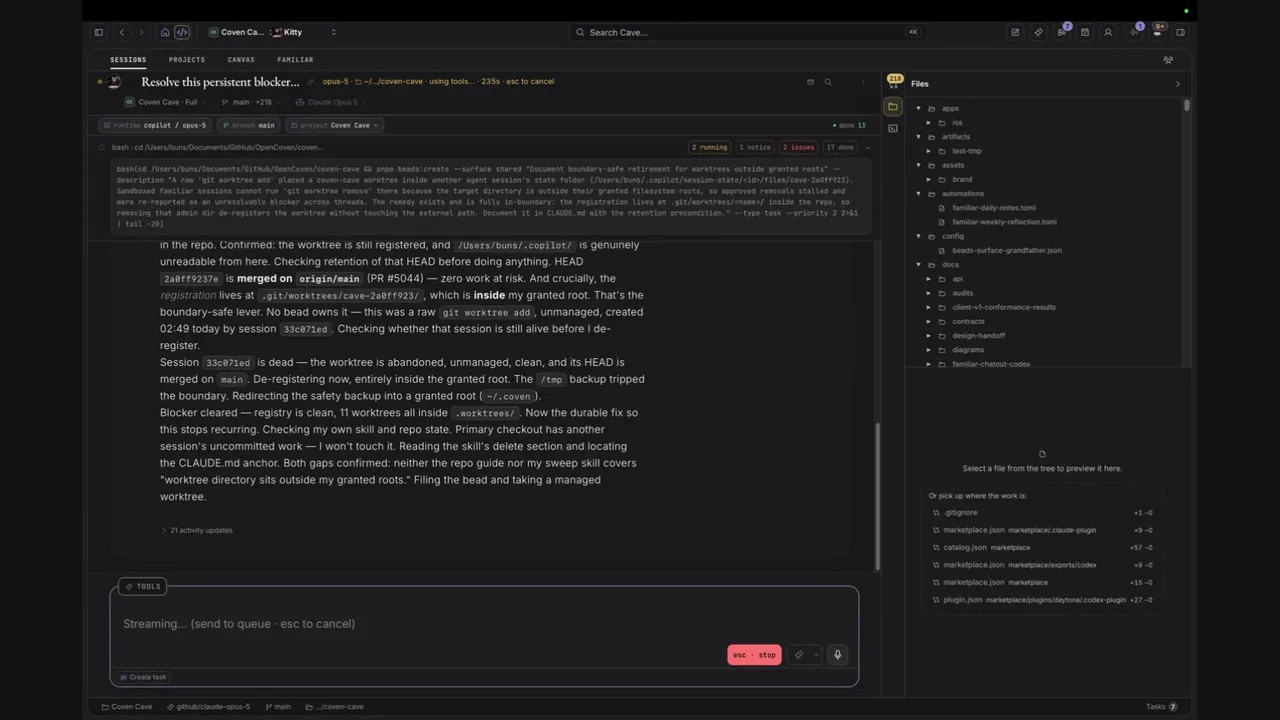This screenshot has width=1280, height=720.
Task: Open the archive icon in session header
Action: point(810,82)
